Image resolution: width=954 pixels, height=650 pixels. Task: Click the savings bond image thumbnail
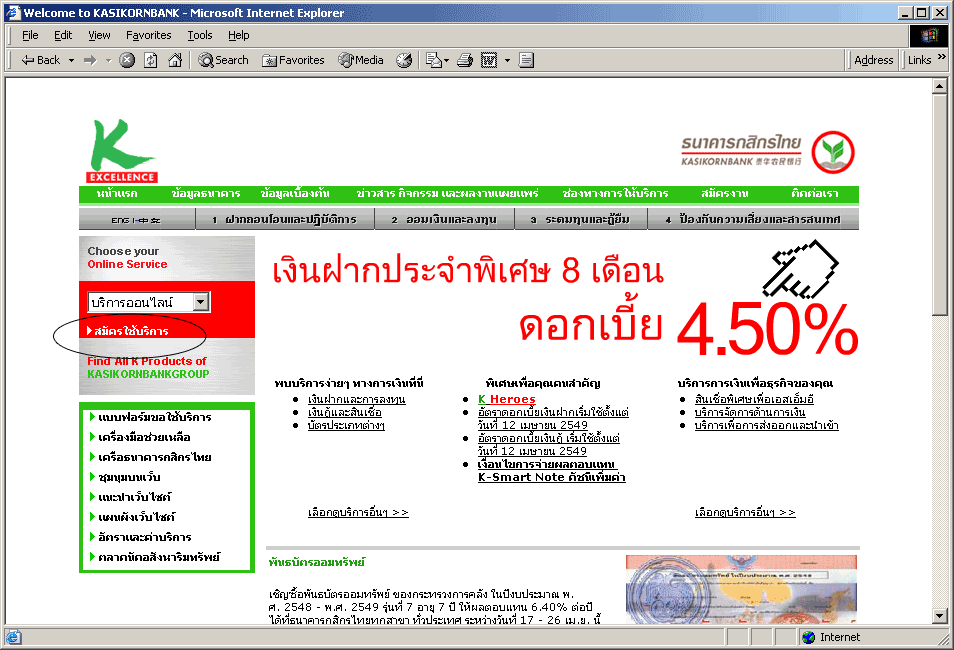click(x=741, y=589)
